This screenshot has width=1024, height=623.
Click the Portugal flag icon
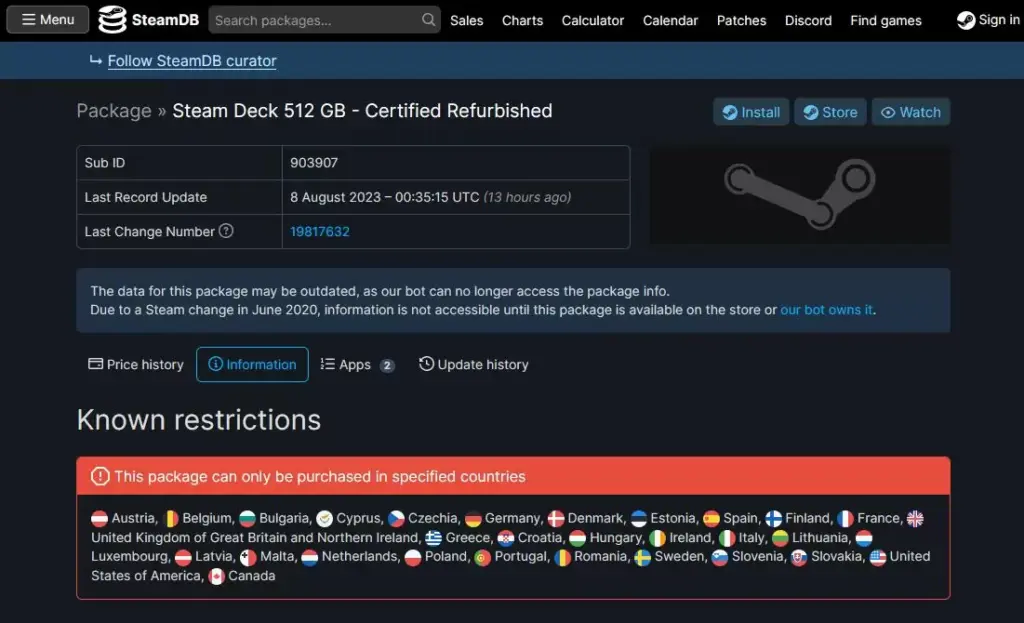pyautogui.click(x=483, y=558)
